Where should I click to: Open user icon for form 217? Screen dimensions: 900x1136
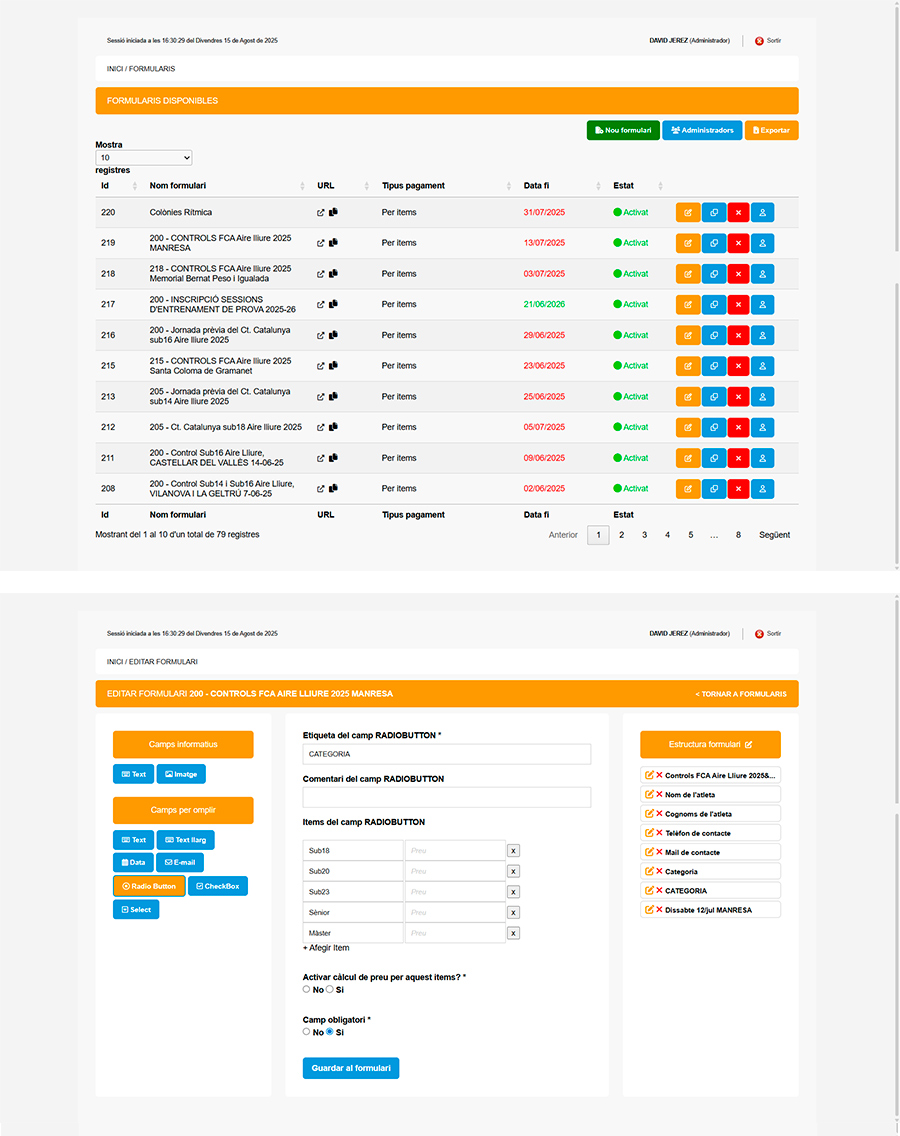coord(762,305)
